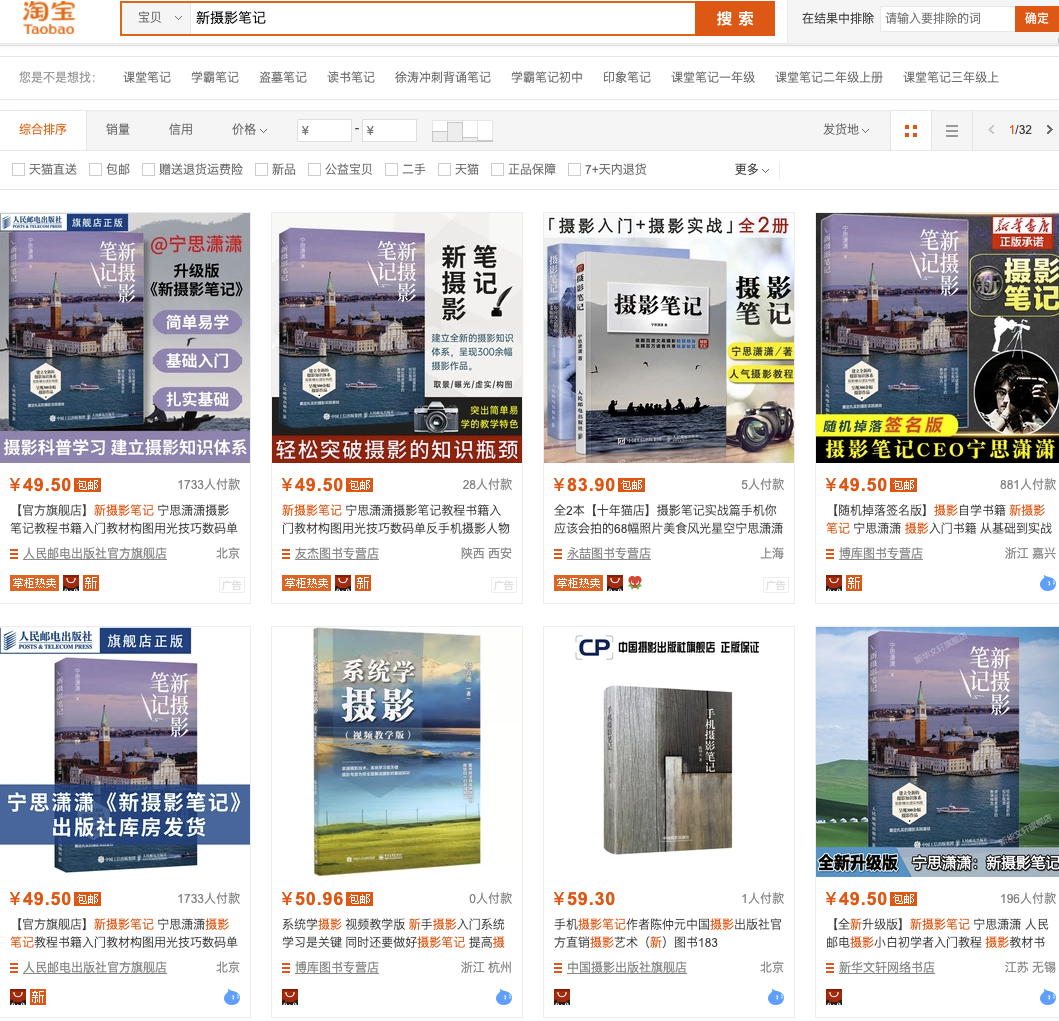
Task: Check 7+天内退货 filter
Action: click(574, 169)
